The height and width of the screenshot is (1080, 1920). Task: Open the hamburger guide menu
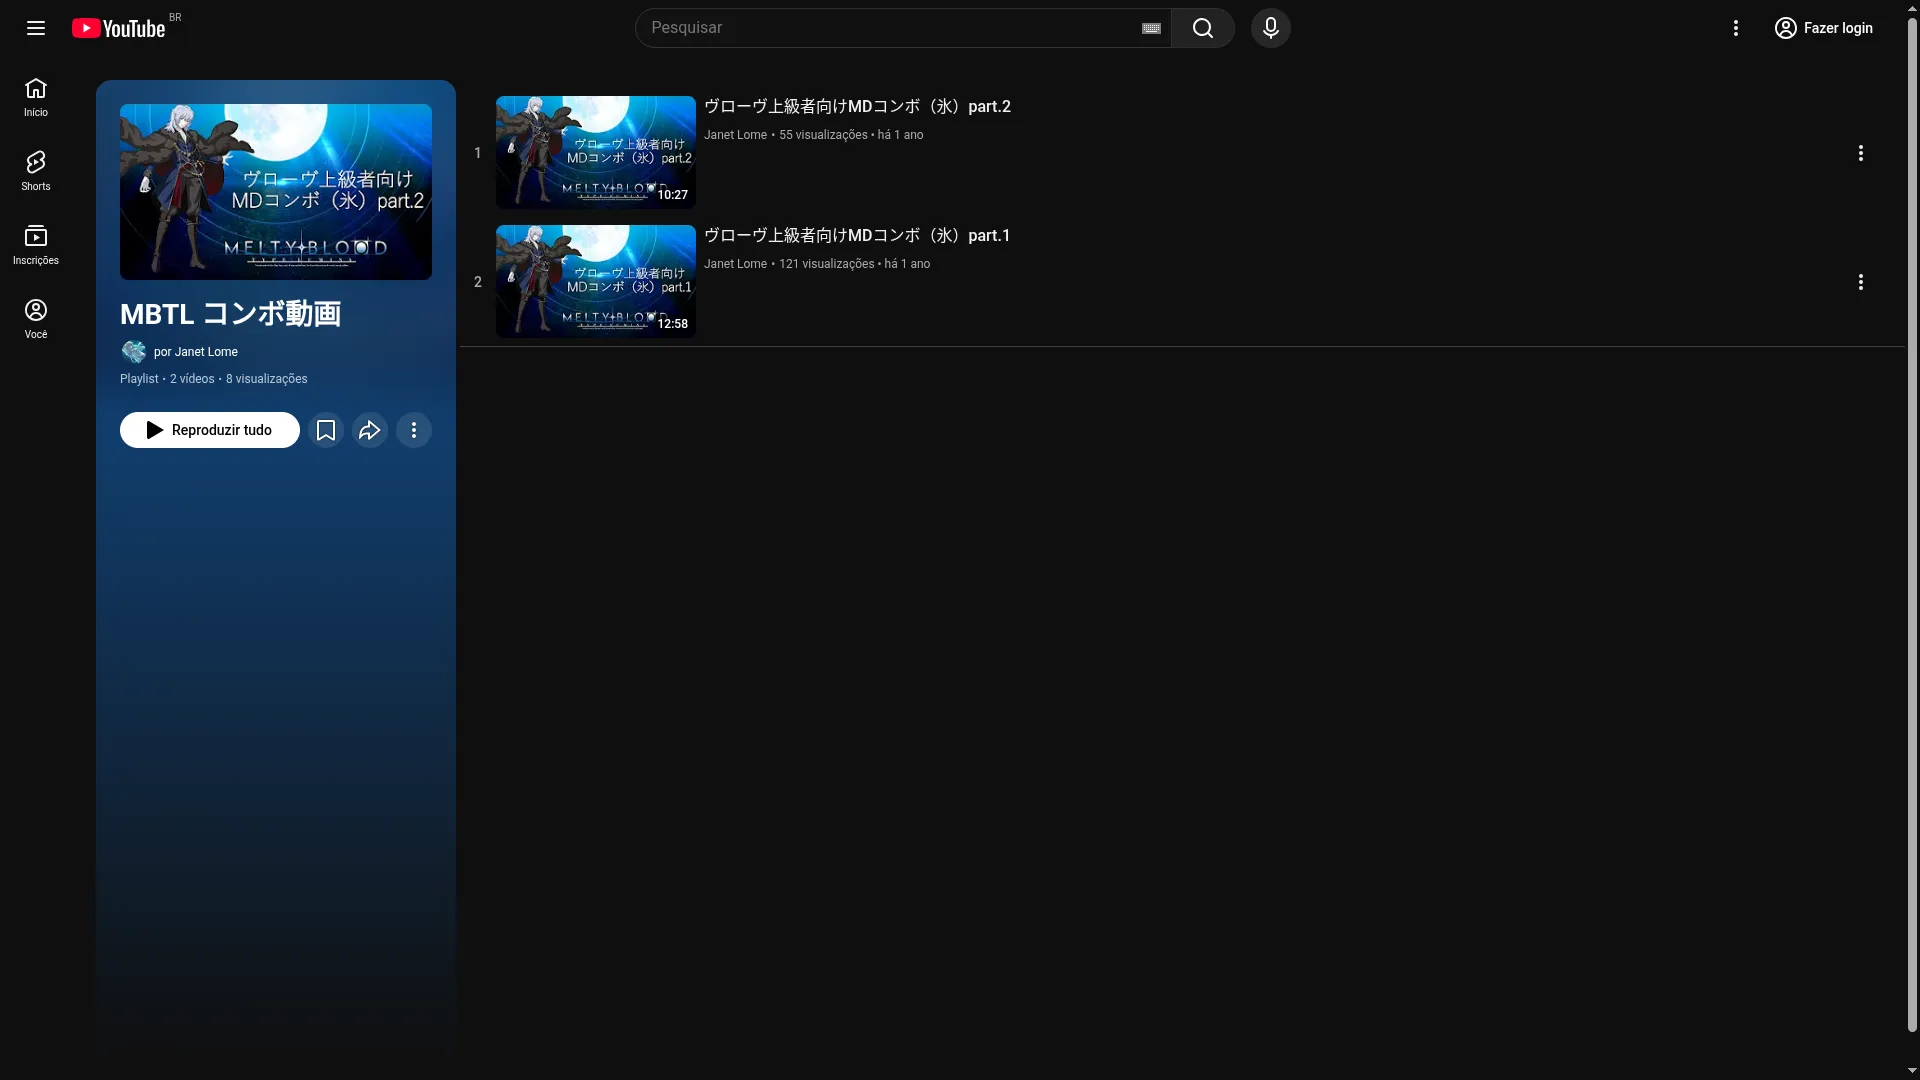pyautogui.click(x=36, y=28)
